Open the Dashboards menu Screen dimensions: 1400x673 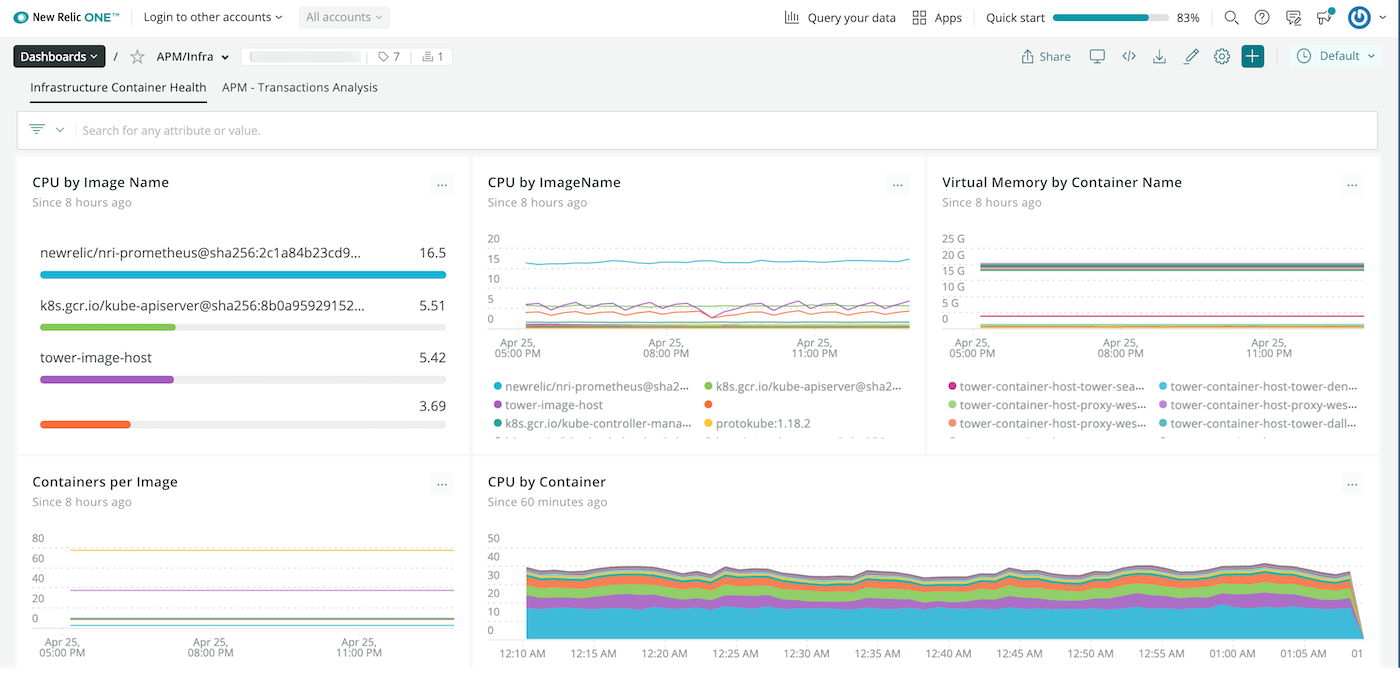58,56
